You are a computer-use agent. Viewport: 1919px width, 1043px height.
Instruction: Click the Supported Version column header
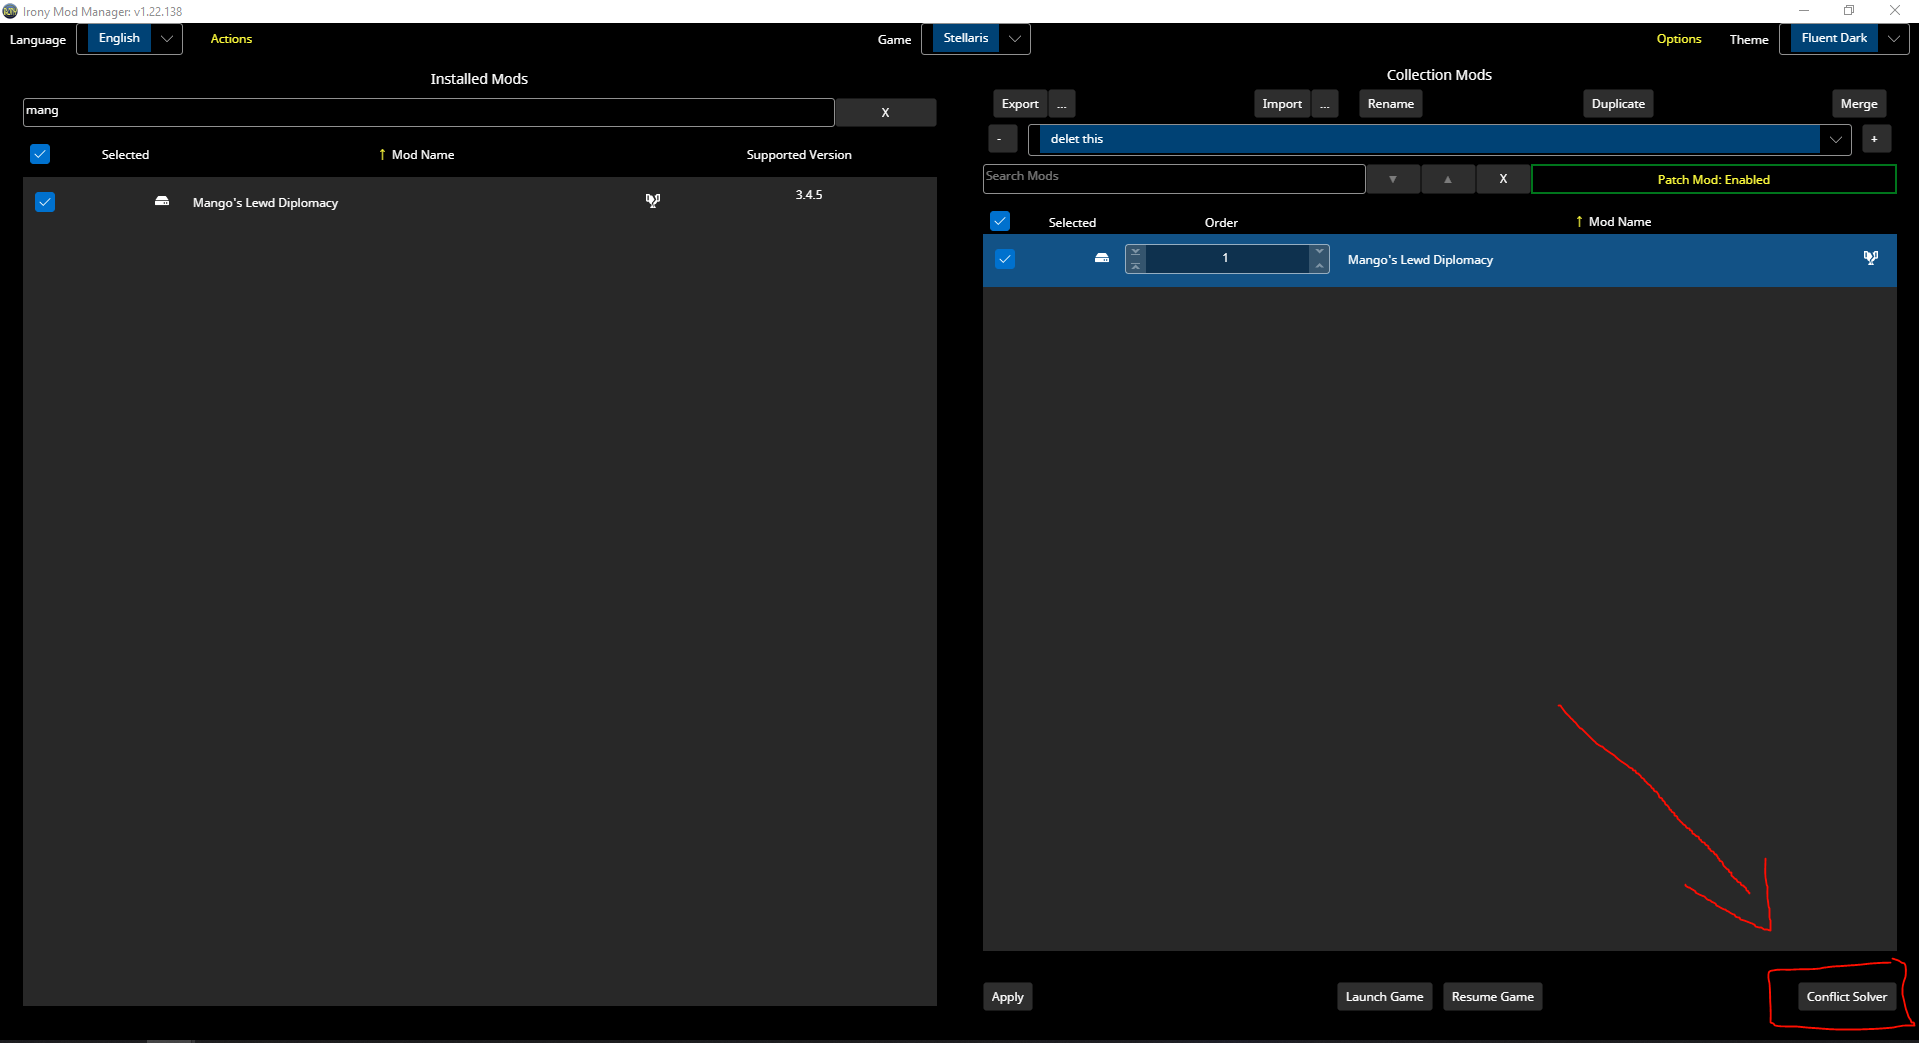[x=799, y=155]
